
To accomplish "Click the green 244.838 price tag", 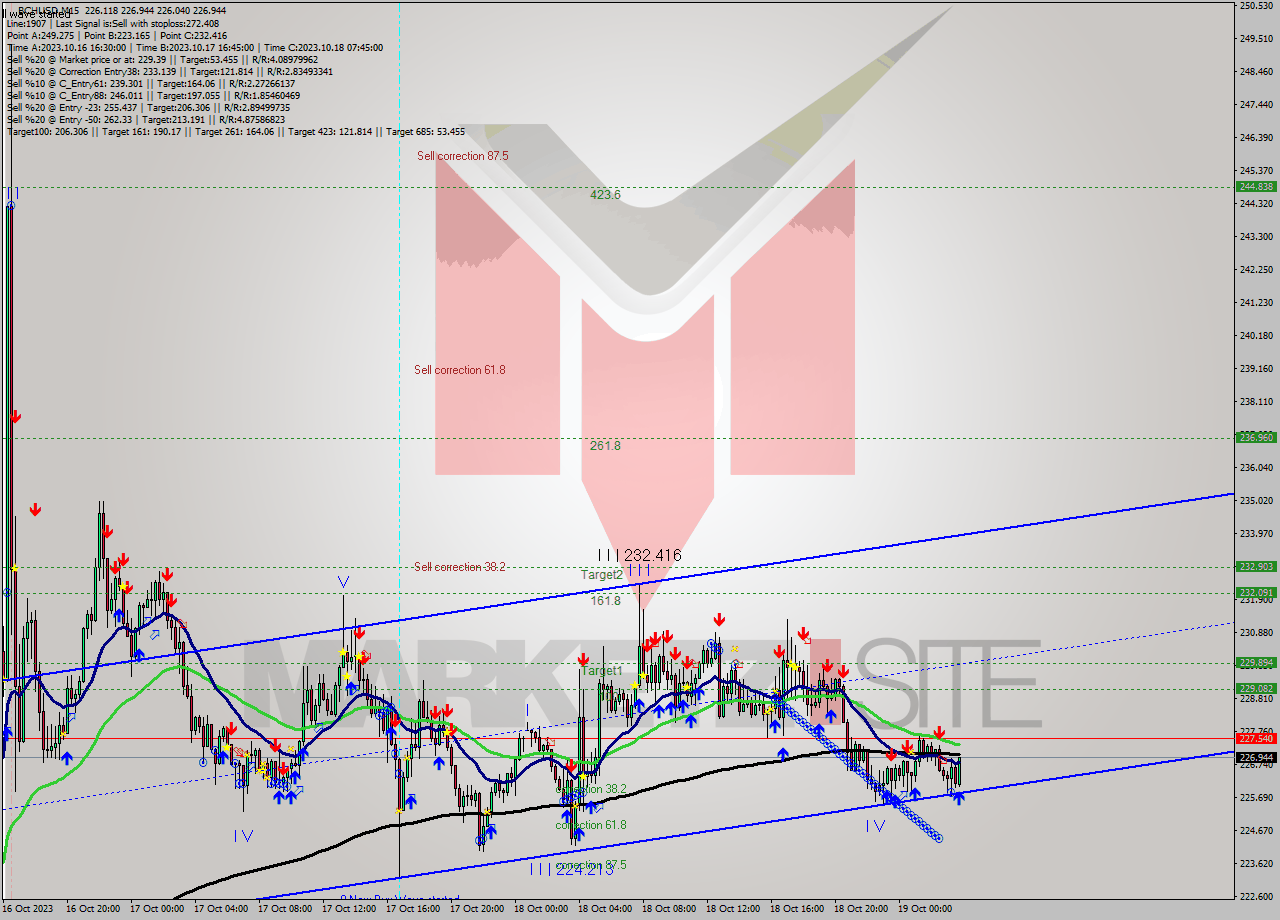I will [x=1255, y=187].
